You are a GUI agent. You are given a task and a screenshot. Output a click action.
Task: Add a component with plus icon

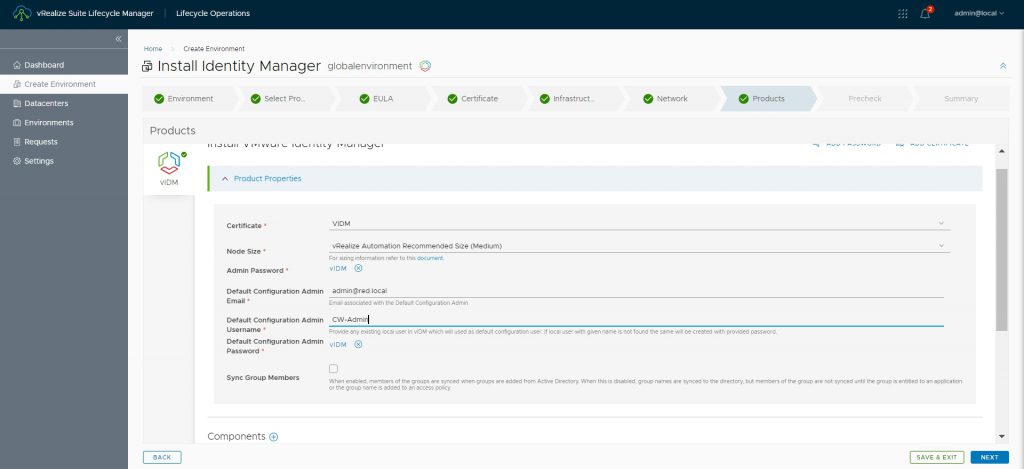[x=274, y=437]
